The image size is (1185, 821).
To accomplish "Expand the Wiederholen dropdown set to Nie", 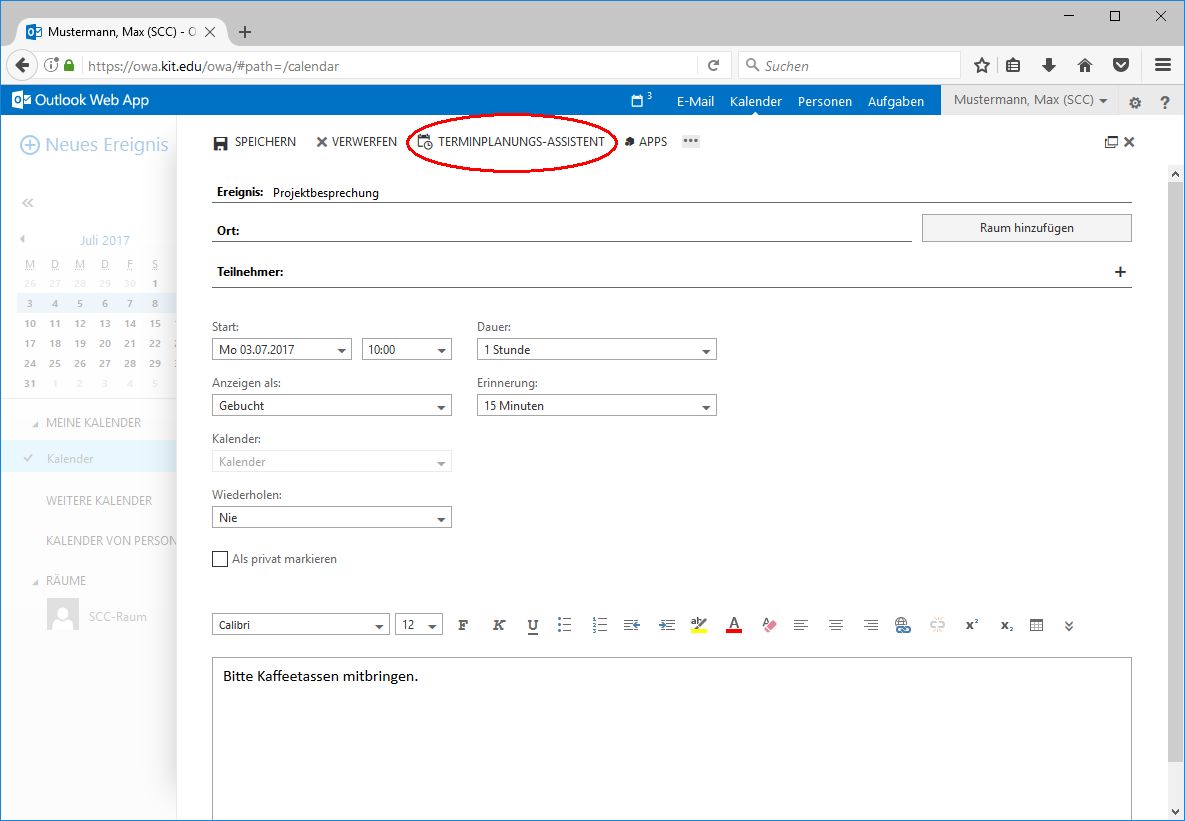I will pos(332,518).
